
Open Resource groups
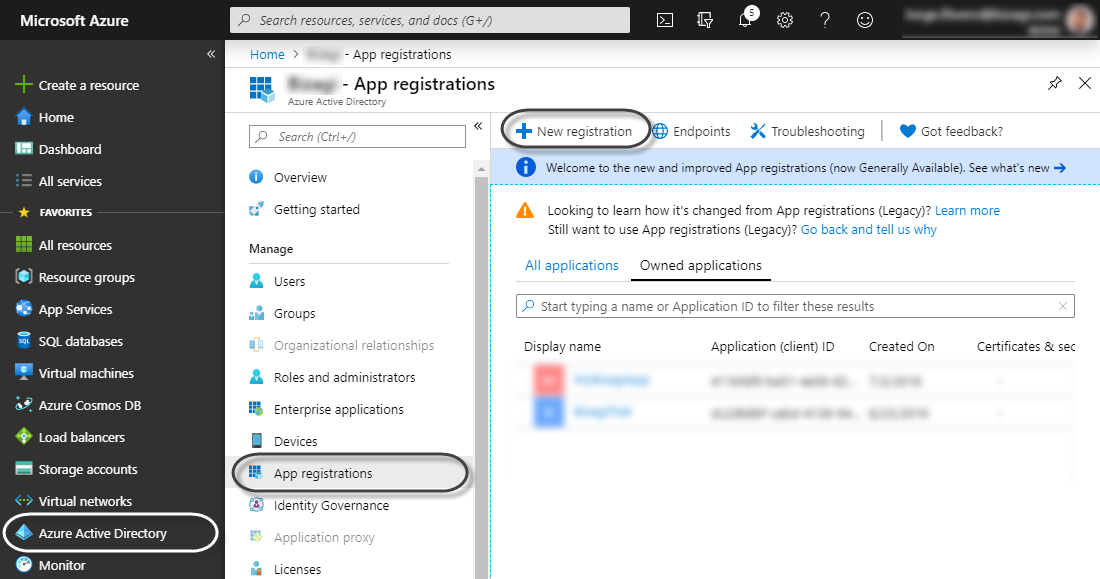75,277
